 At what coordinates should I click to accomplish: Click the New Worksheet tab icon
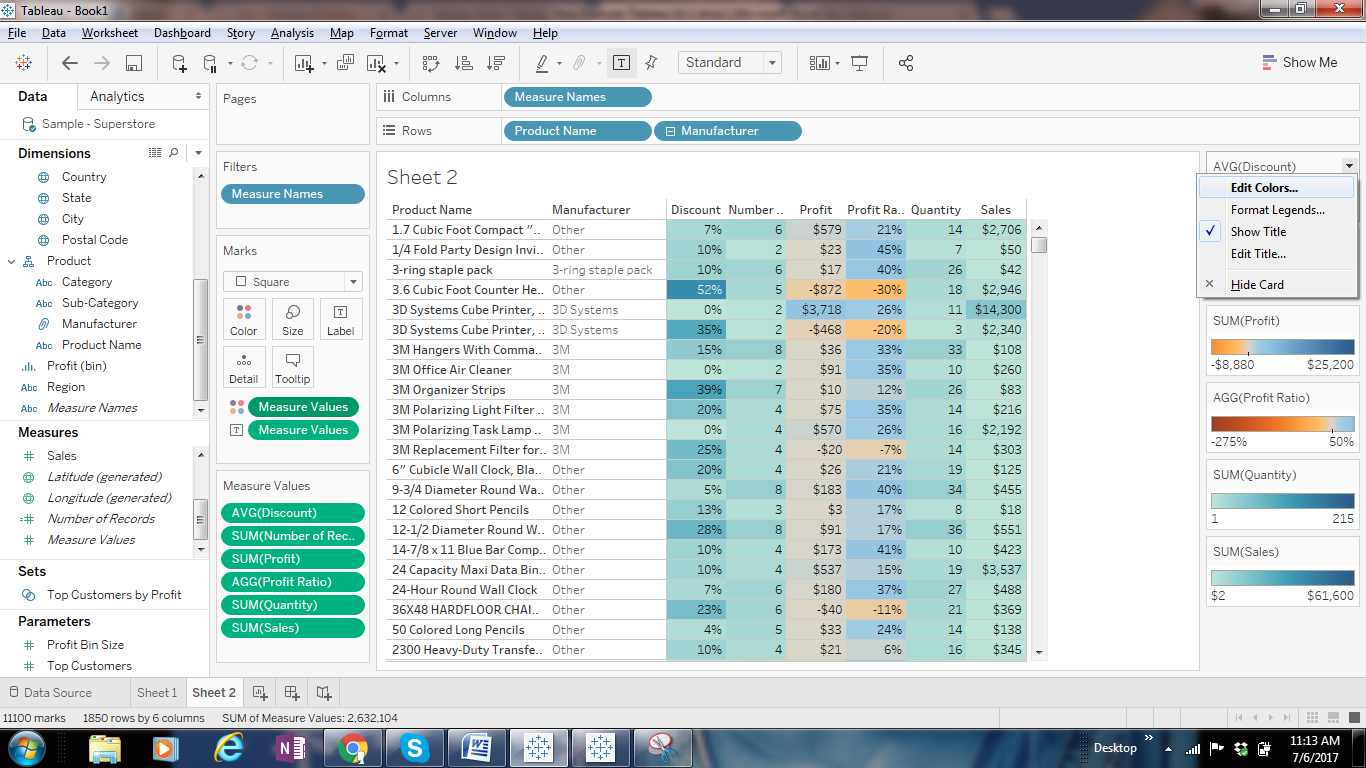[x=260, y=692]
